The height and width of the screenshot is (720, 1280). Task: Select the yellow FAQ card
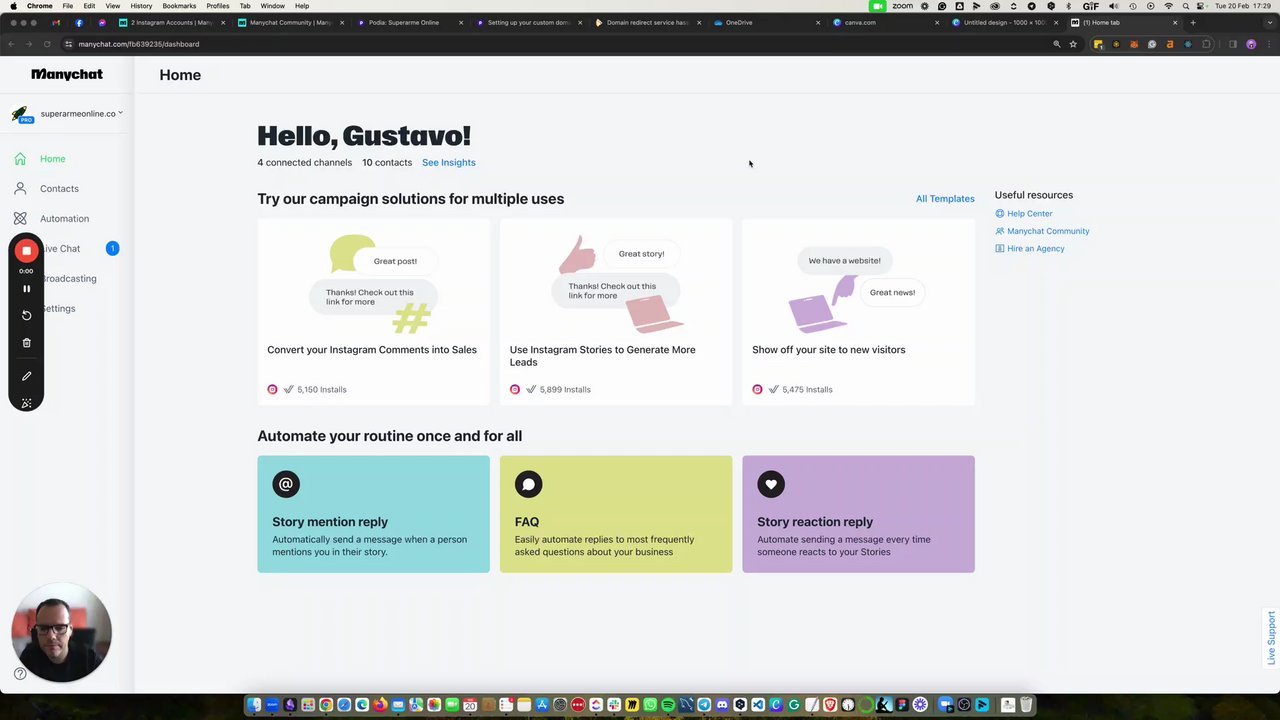pos(616,514)
